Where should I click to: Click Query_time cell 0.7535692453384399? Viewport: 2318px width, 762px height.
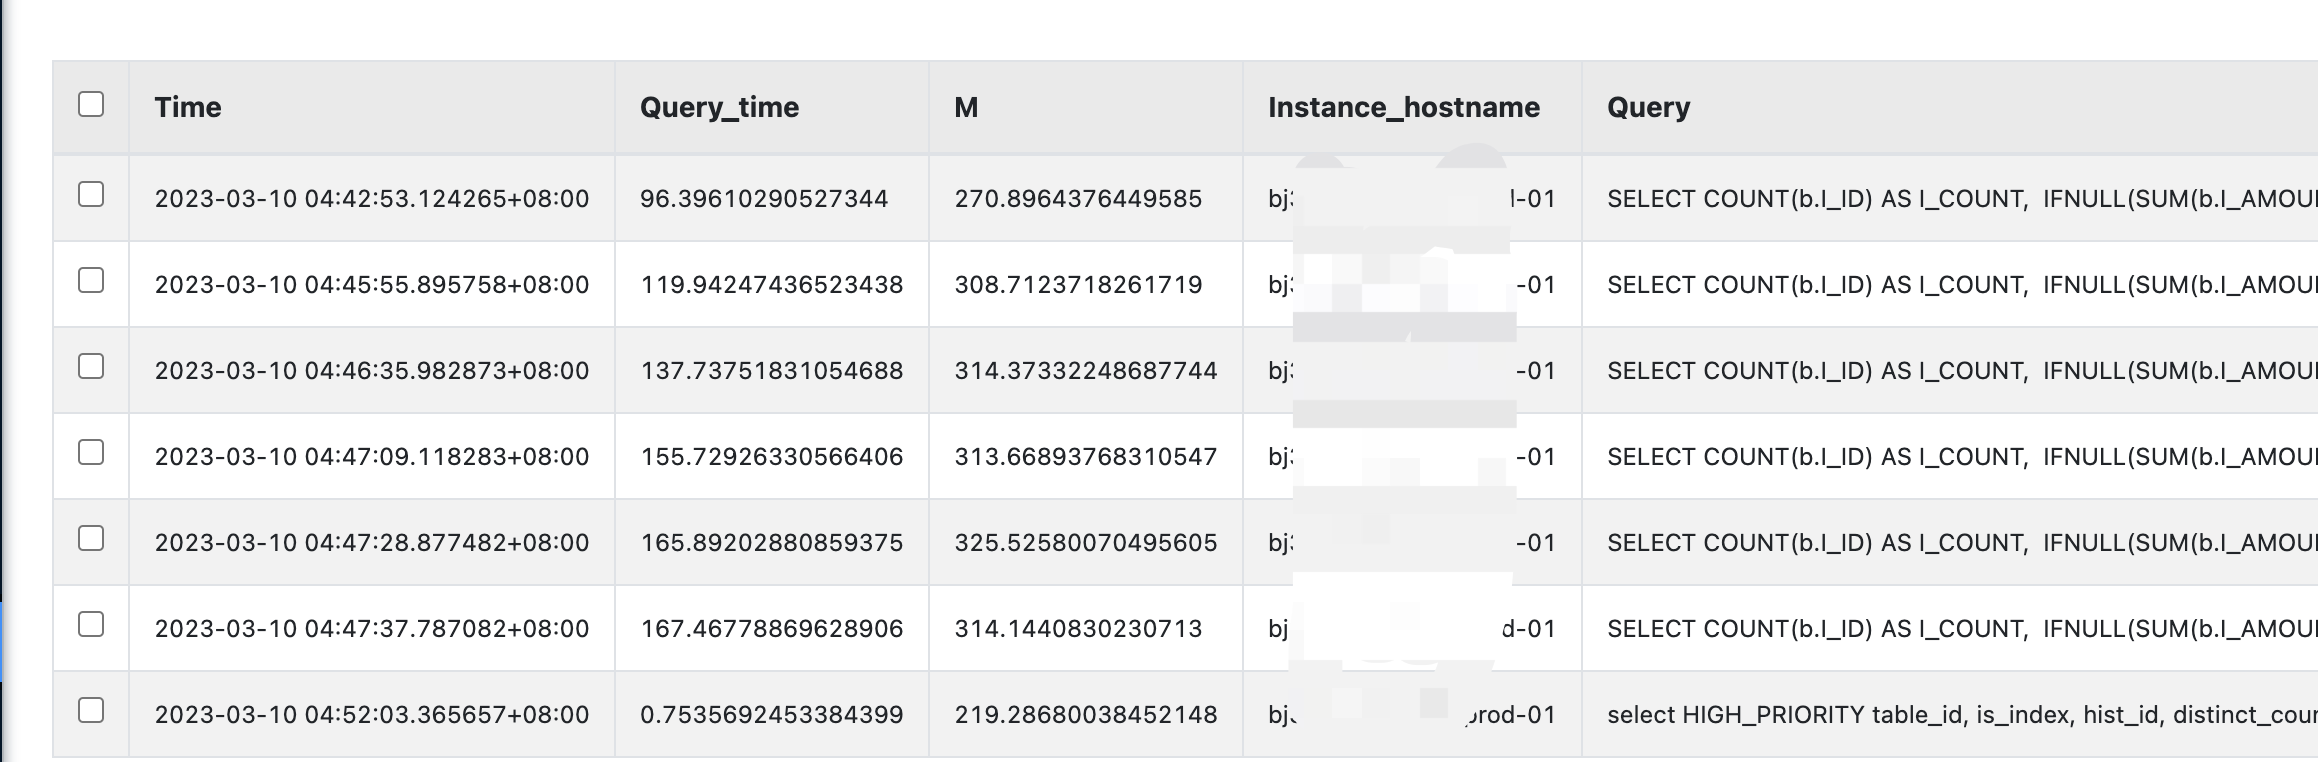(x=771, y=715)
